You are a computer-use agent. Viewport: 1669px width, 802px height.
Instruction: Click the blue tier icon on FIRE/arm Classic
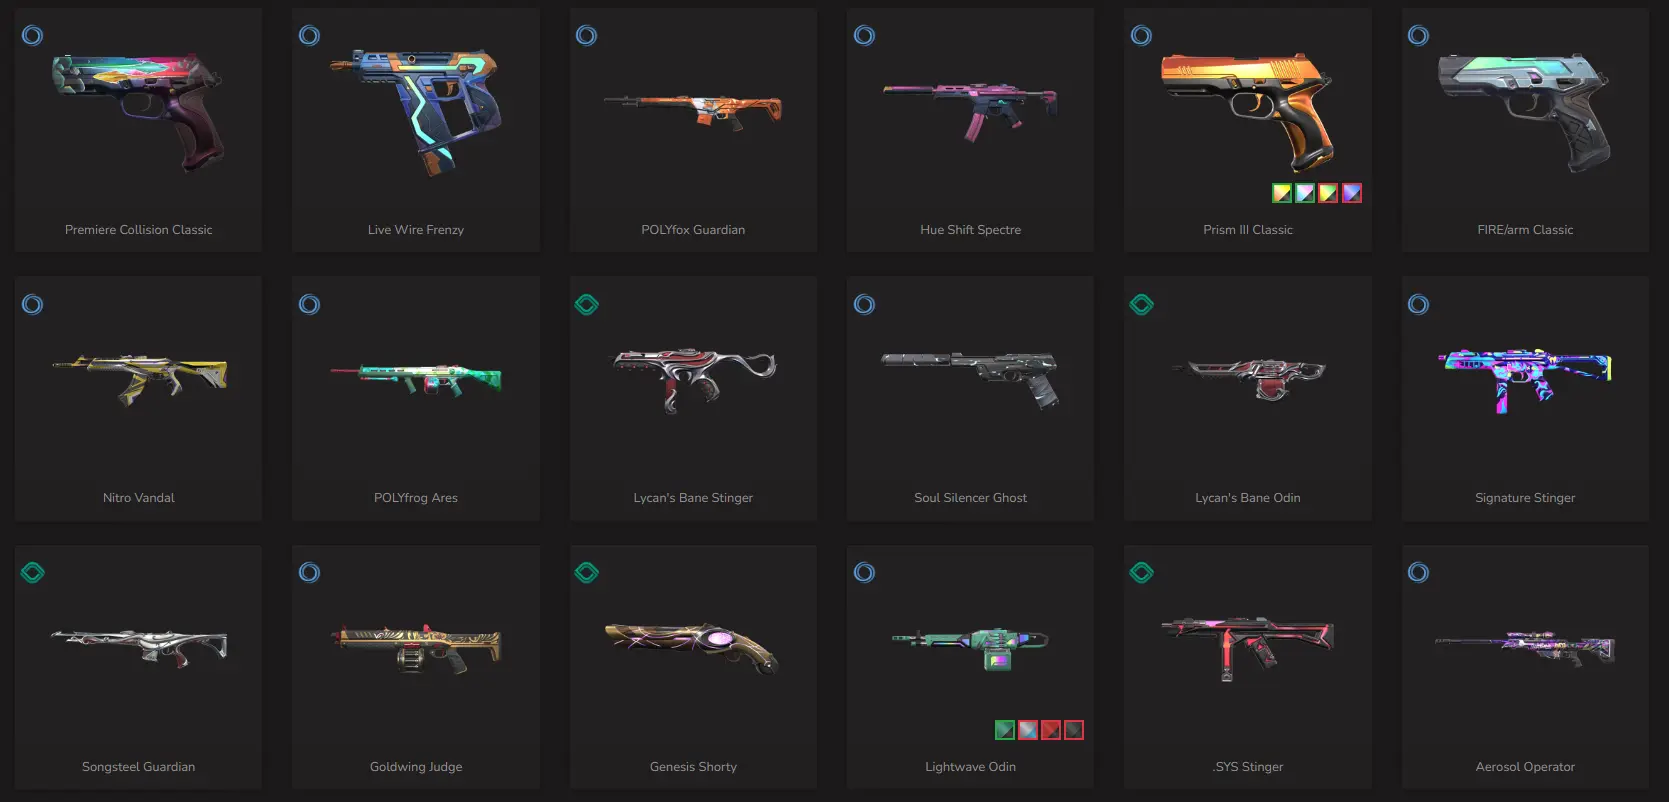click(1418, 36)
